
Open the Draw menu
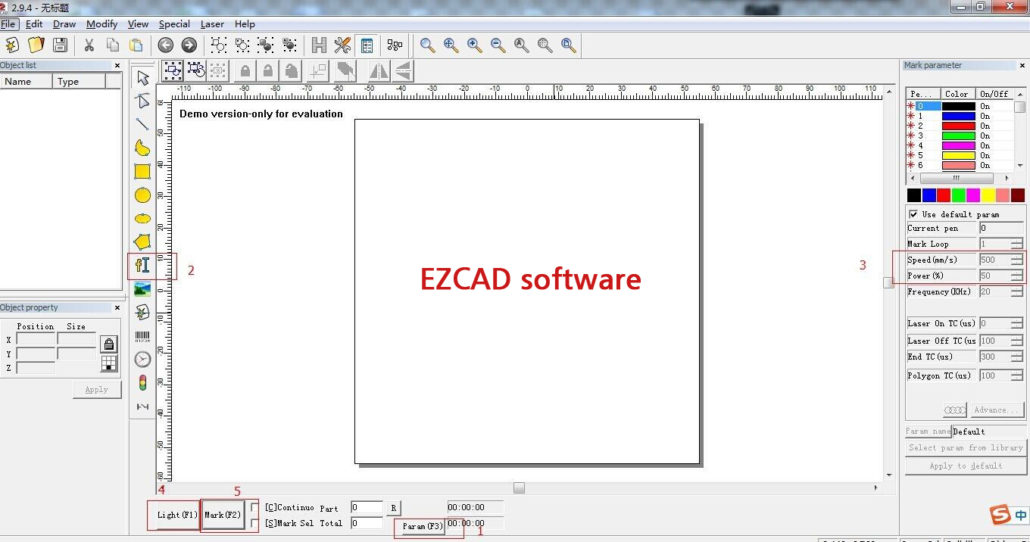[x=64, y=24]
